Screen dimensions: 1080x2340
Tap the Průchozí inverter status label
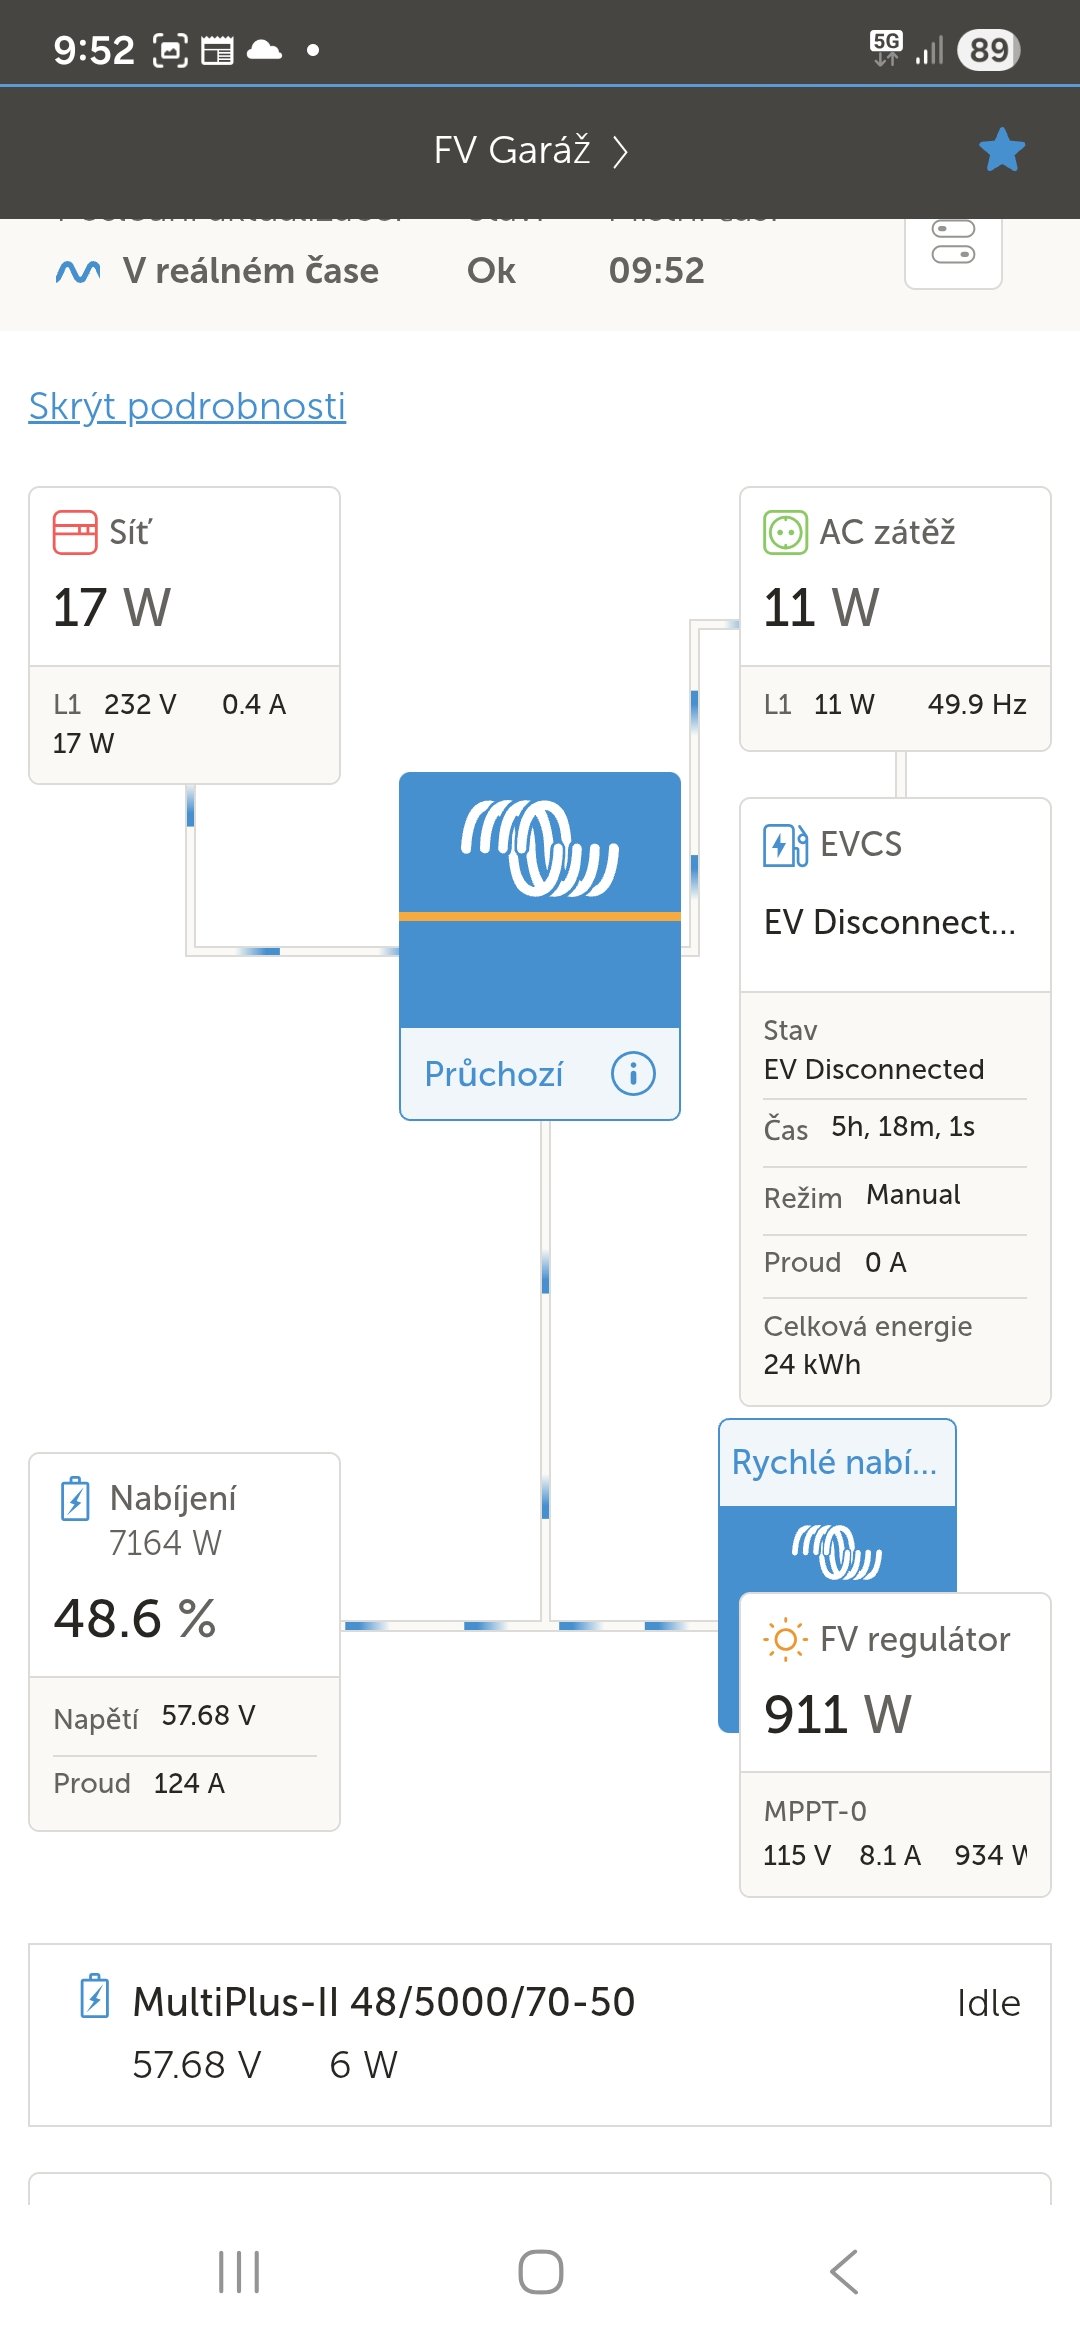(x=494, y=1074)
